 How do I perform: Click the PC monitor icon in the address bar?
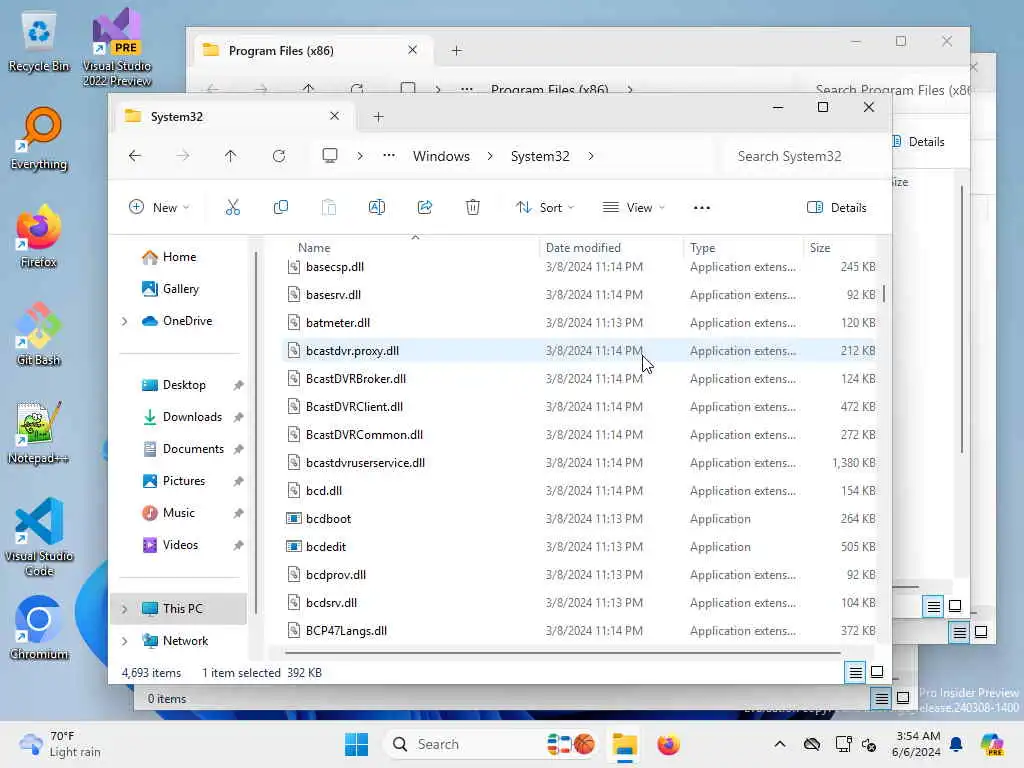coord(330,156)
